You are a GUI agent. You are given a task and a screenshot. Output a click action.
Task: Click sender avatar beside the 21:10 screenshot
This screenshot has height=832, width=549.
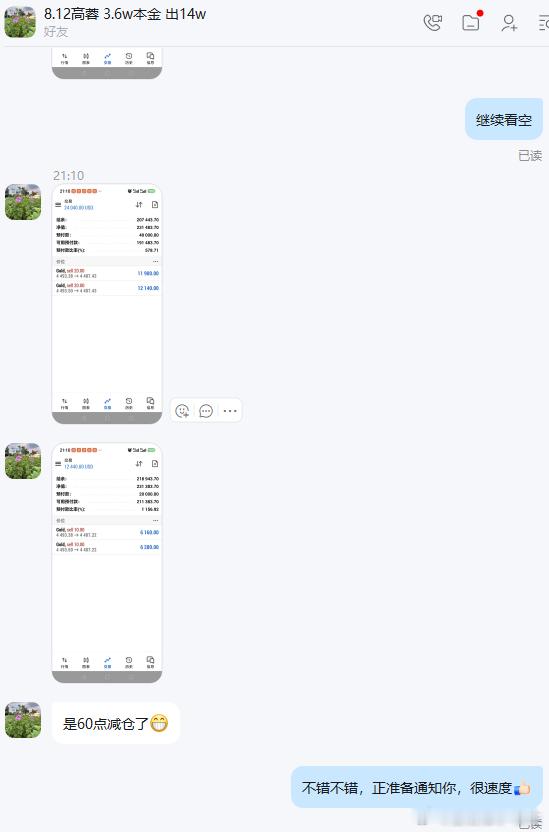(x=23, y=202)
